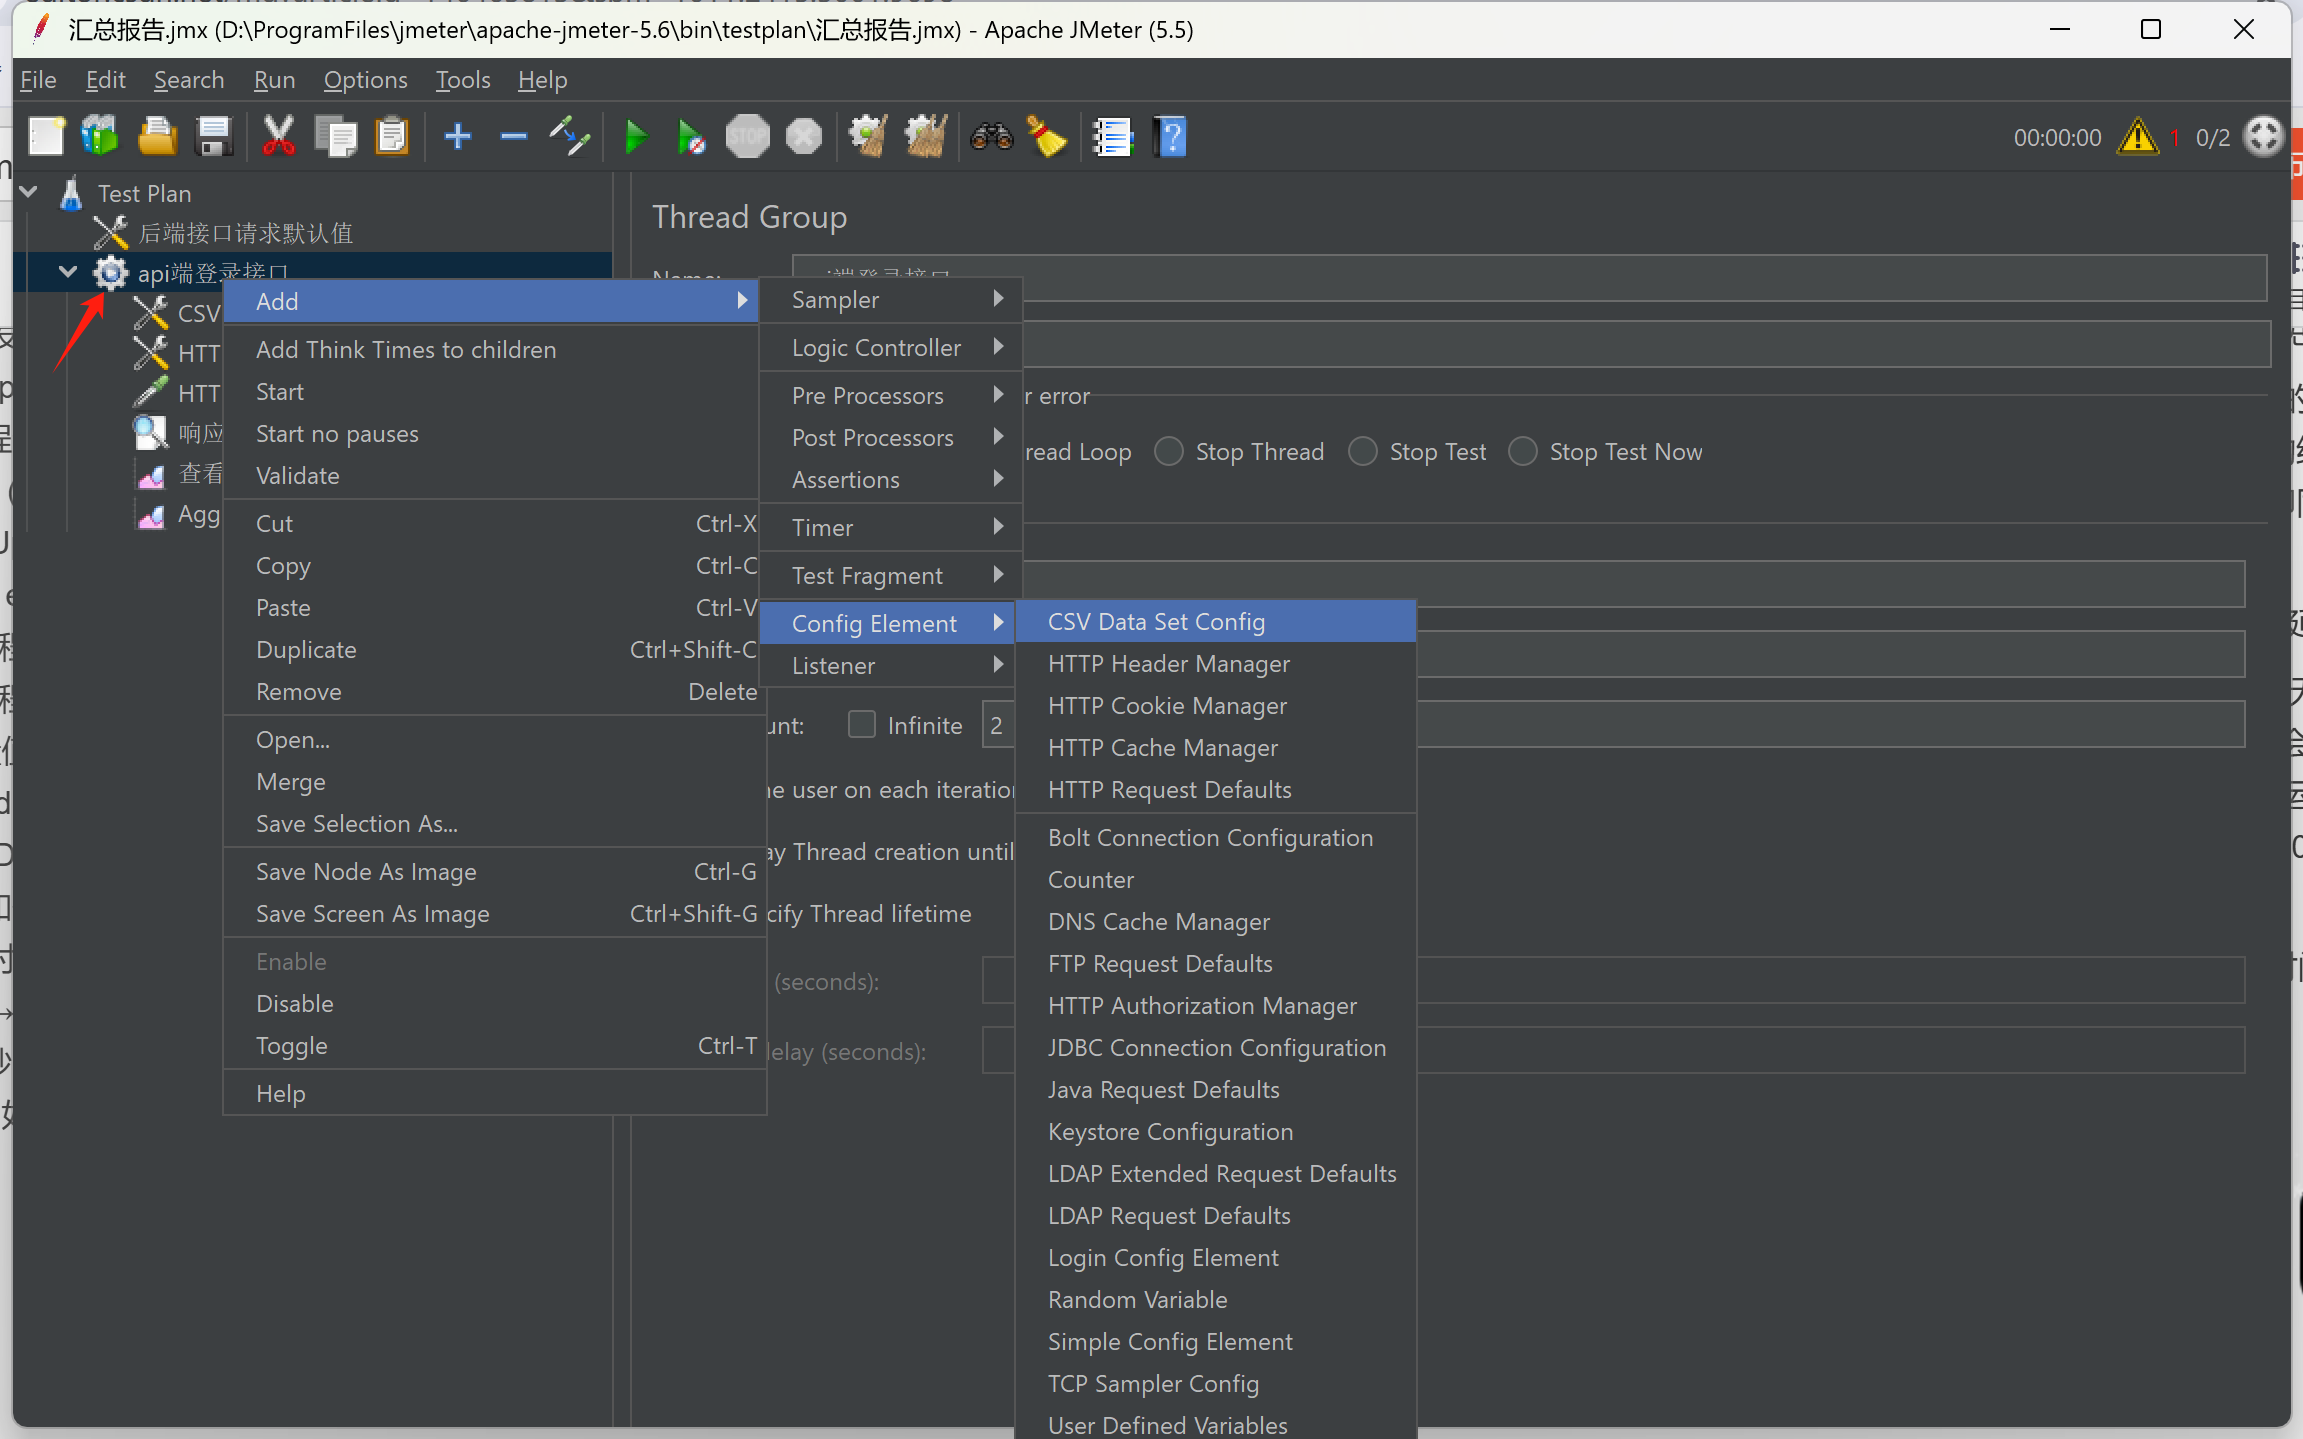Select the api thread group gear icon

tap(110, 273)
